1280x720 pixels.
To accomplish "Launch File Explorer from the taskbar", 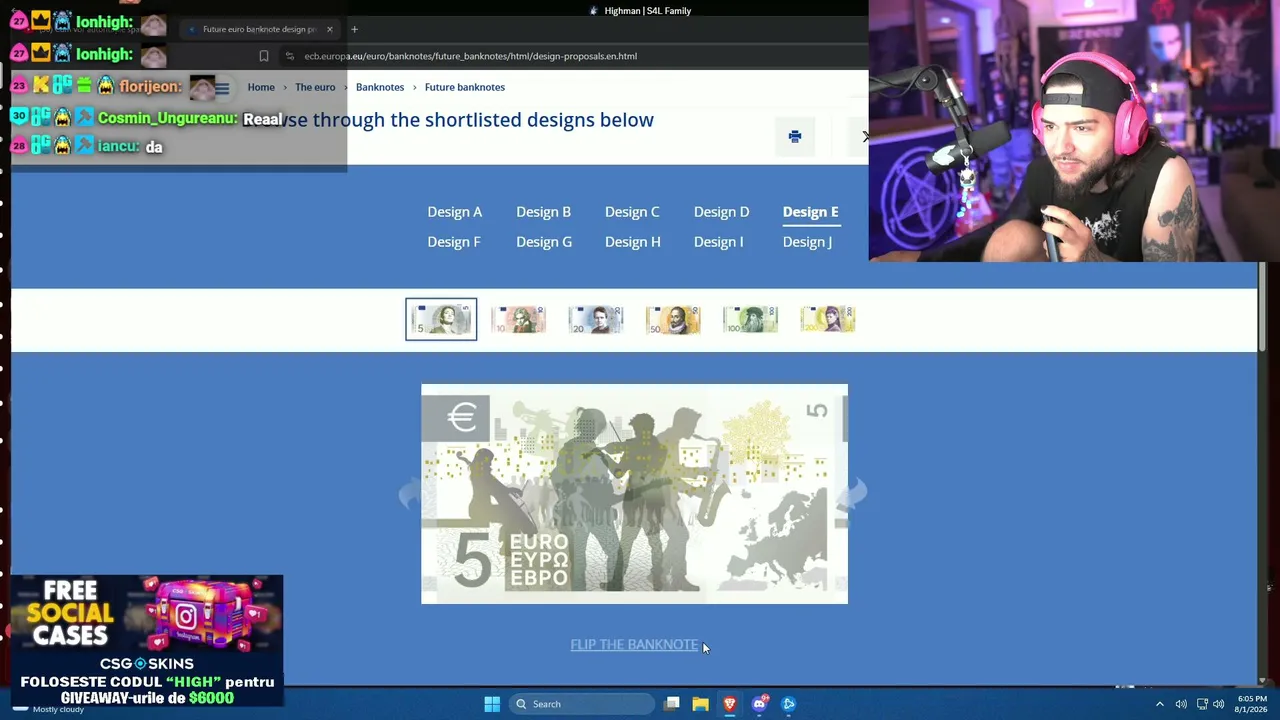I will pos(700,704).
